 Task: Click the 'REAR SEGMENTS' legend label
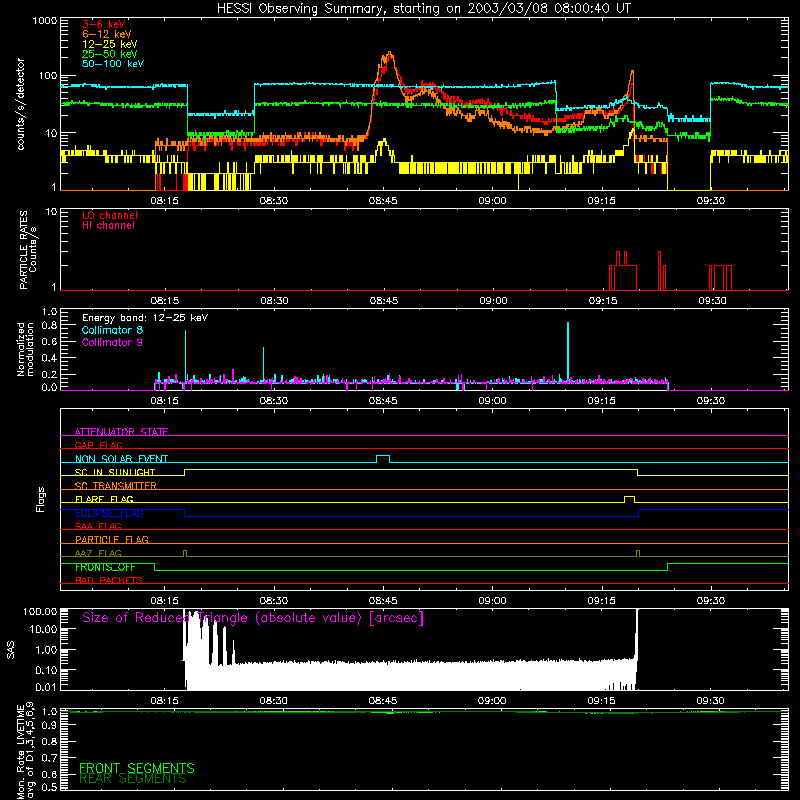(x=133, y=779)
